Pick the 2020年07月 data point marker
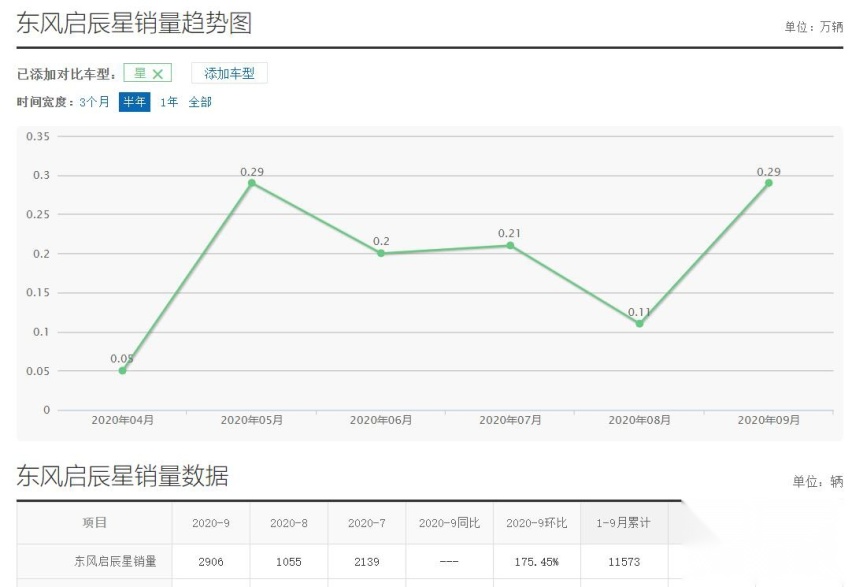Viewport: 852px width, 587px height. coord(510,246)
